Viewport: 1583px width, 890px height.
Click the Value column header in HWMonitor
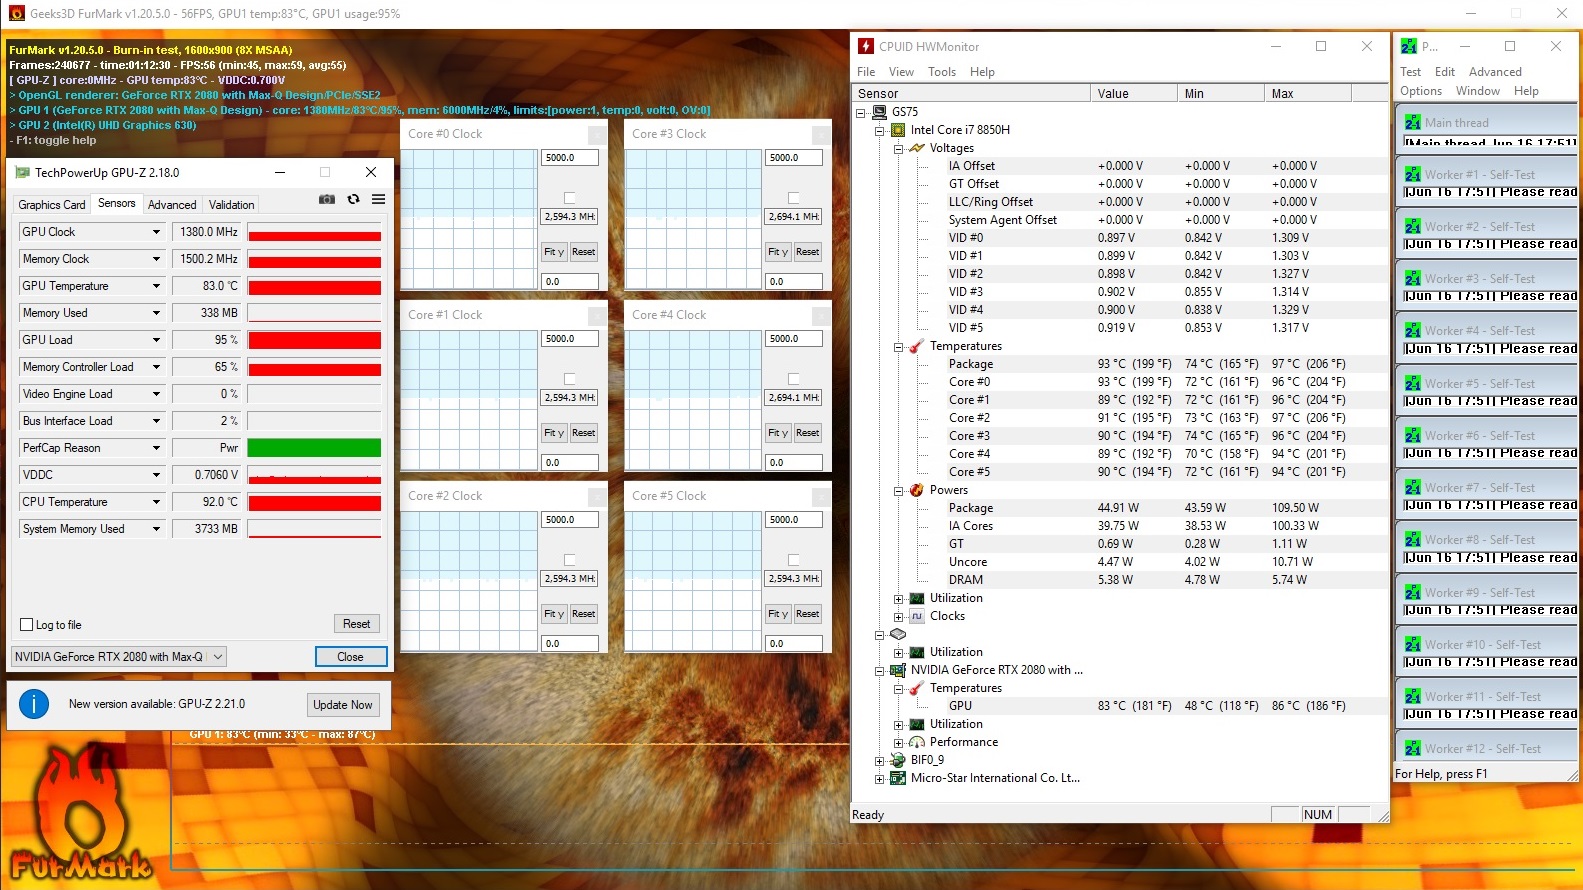coord(1133,93)
